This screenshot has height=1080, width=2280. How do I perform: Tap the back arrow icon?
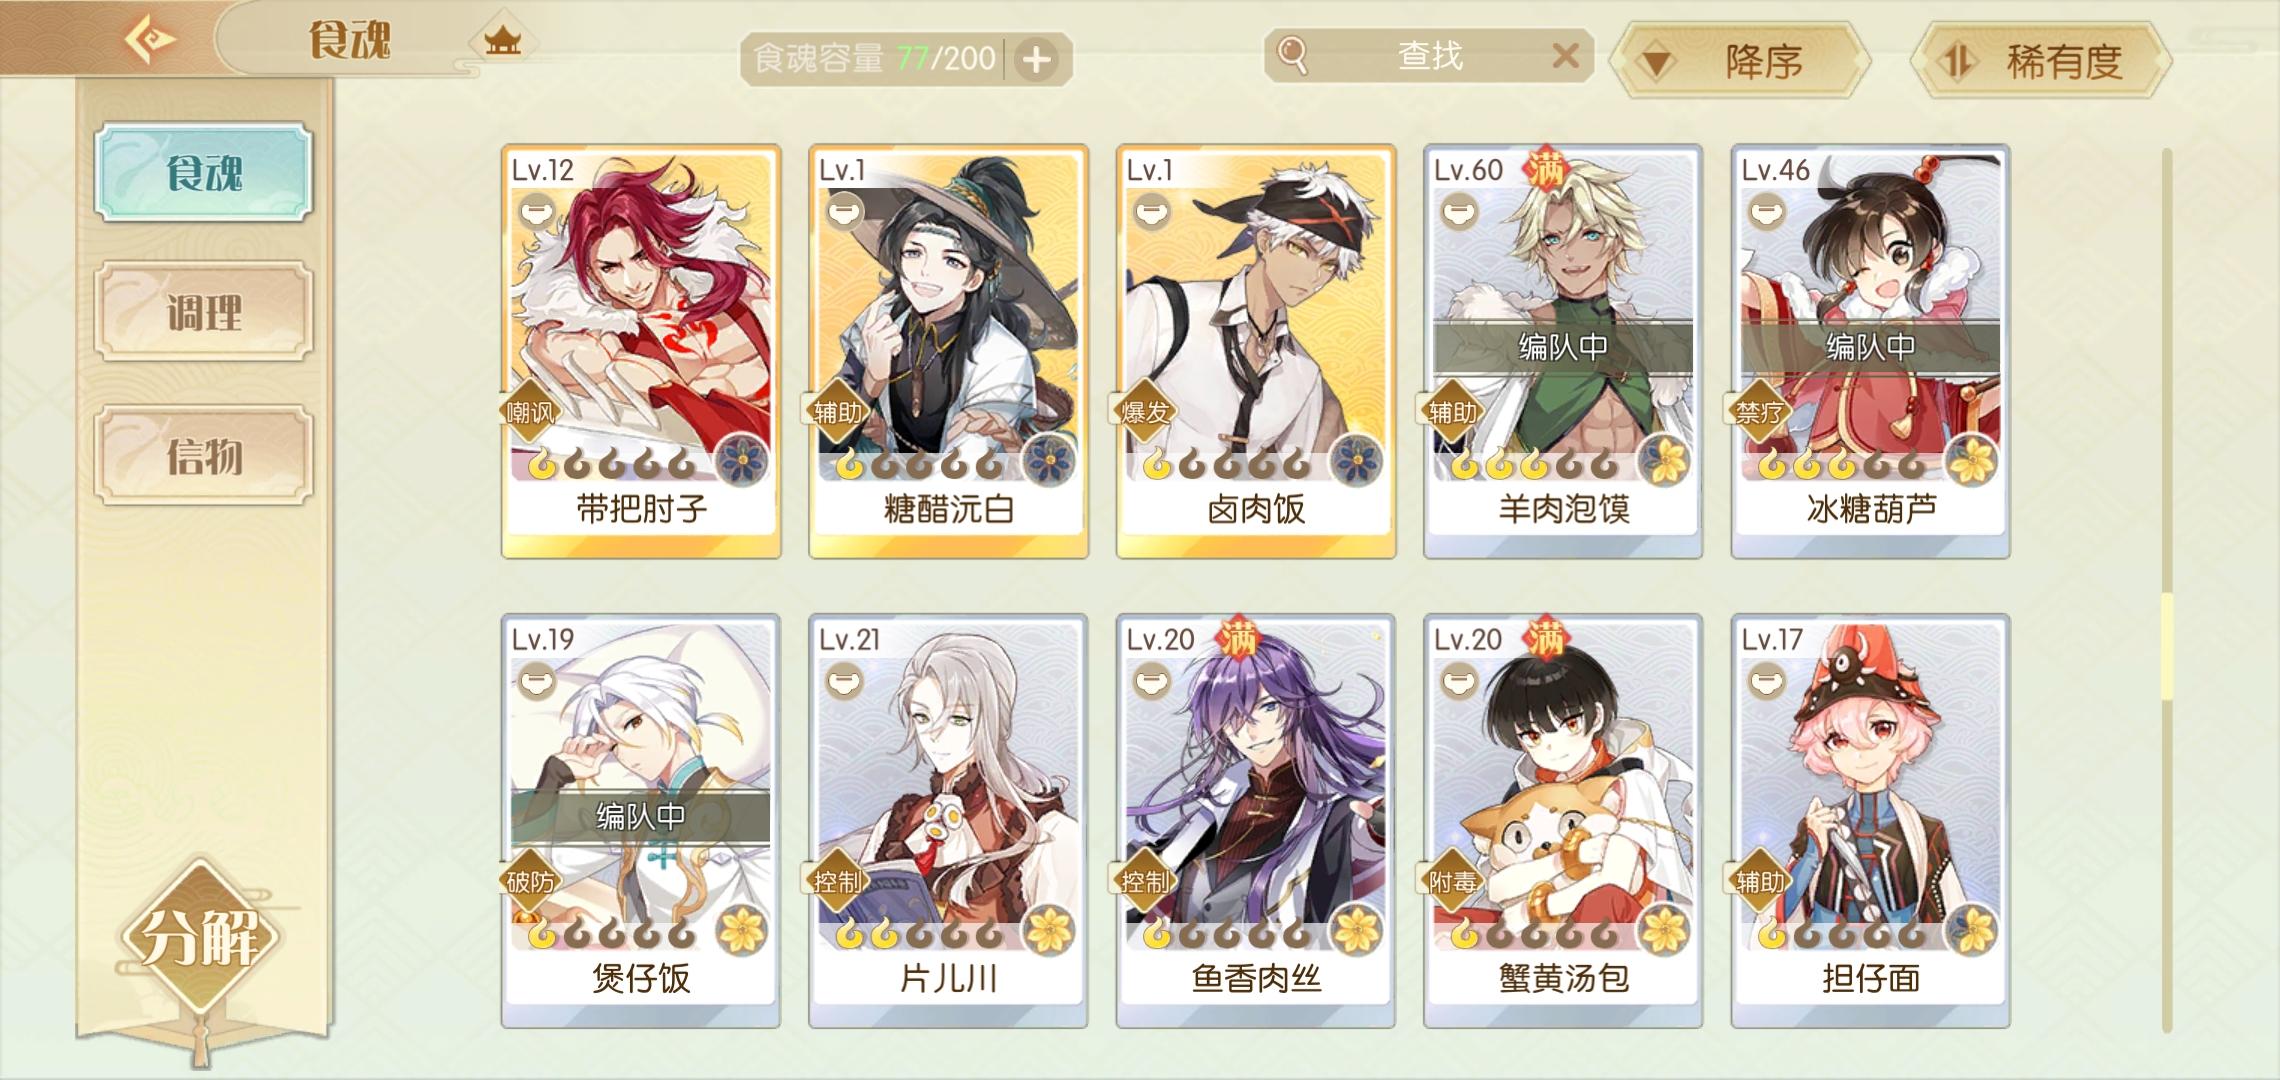(x=150, y=40)
